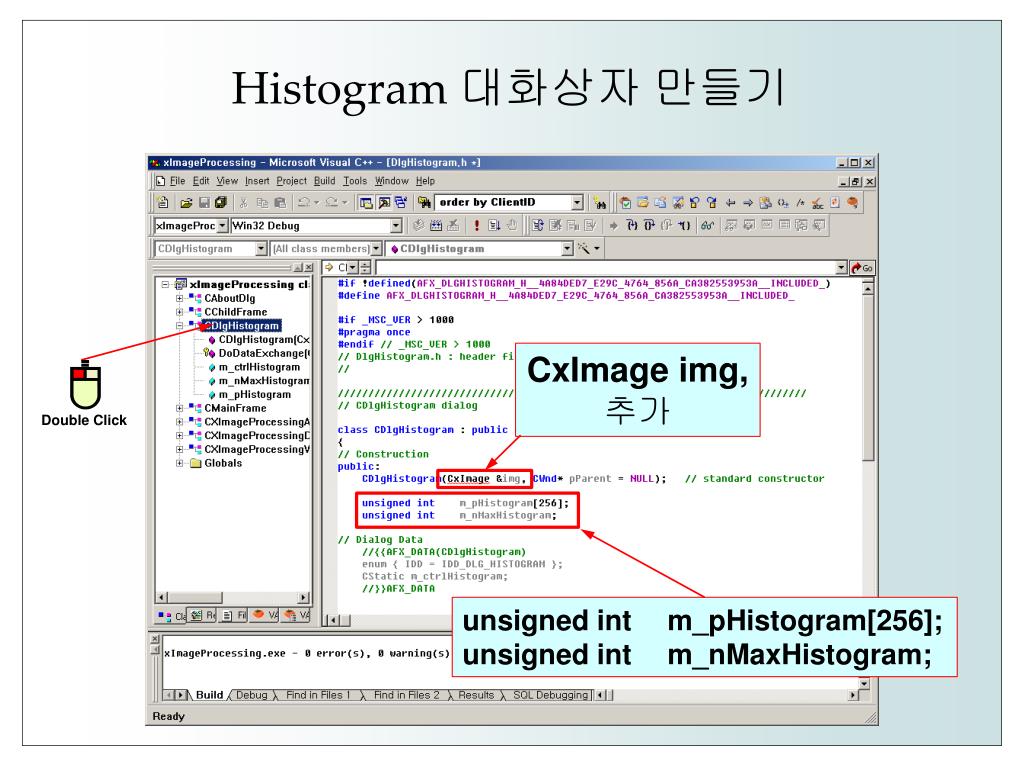The width and height of the screenshot is (1024, 768).
Task: Open the All class members filter dropdown
Action: pos(376,249)
